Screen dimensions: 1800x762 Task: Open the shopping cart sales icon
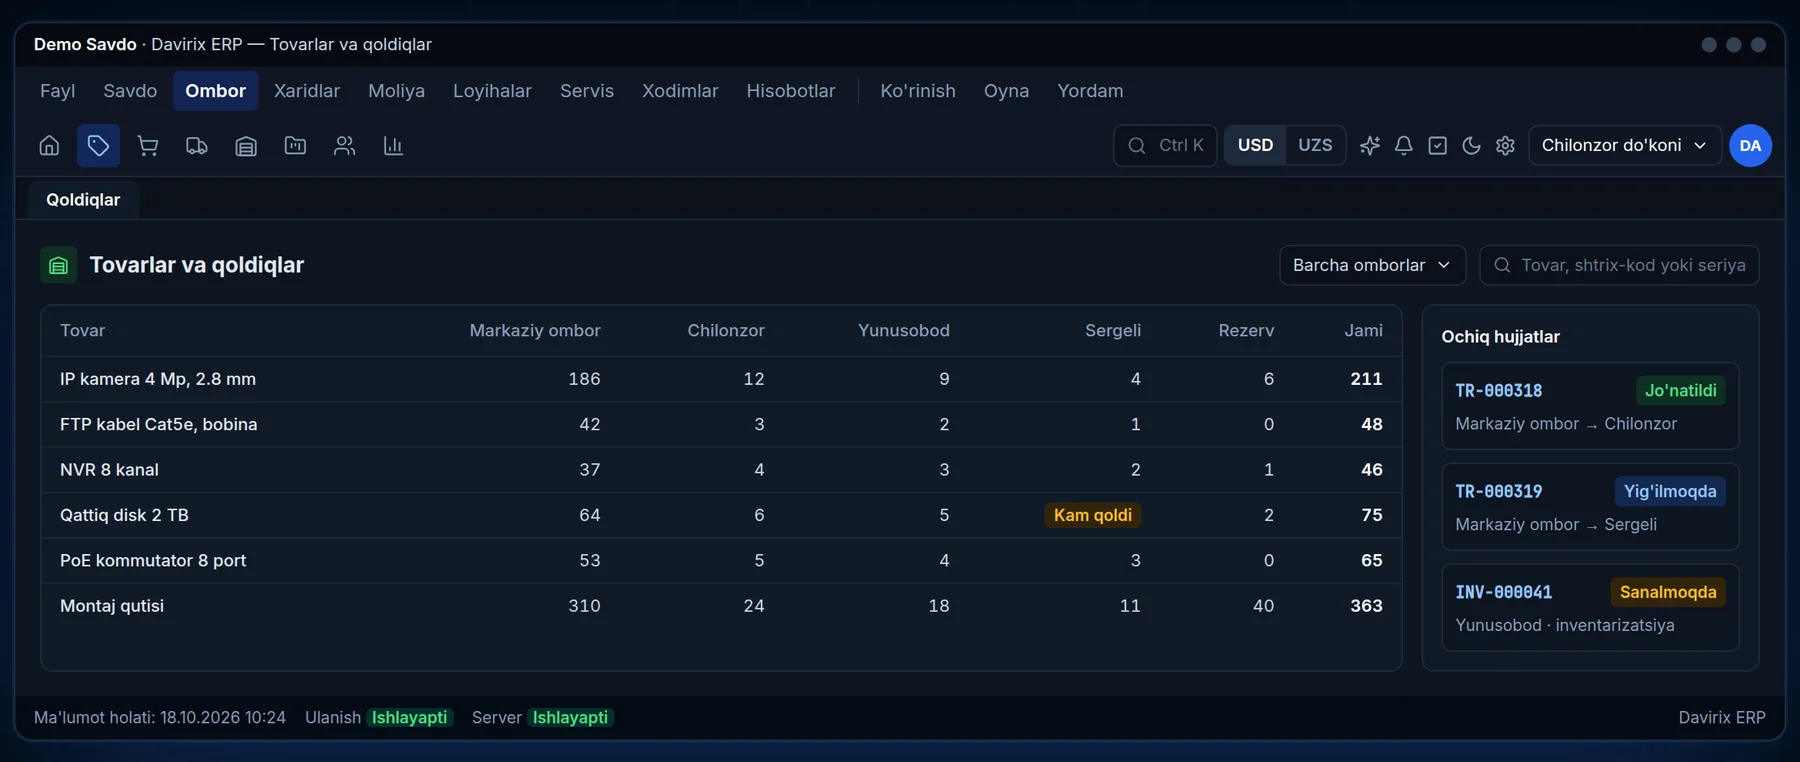(147, 146)
